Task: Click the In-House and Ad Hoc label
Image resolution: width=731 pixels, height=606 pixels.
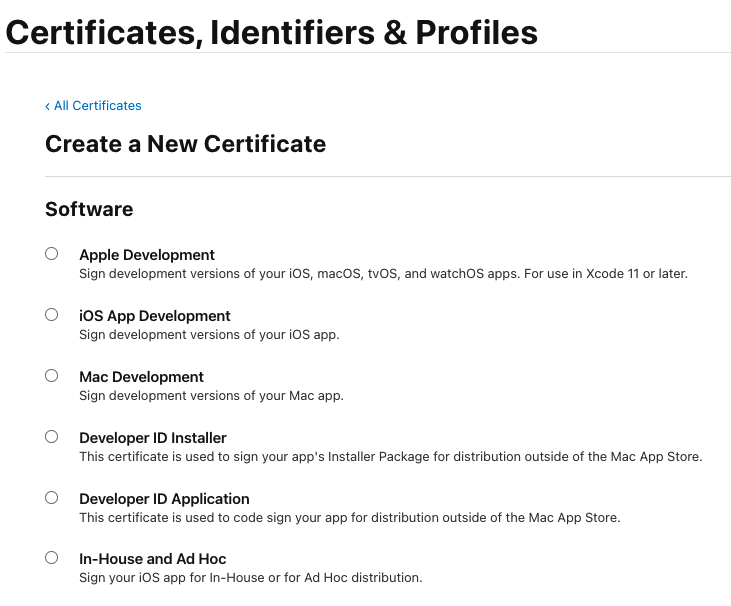Action: 152,559
